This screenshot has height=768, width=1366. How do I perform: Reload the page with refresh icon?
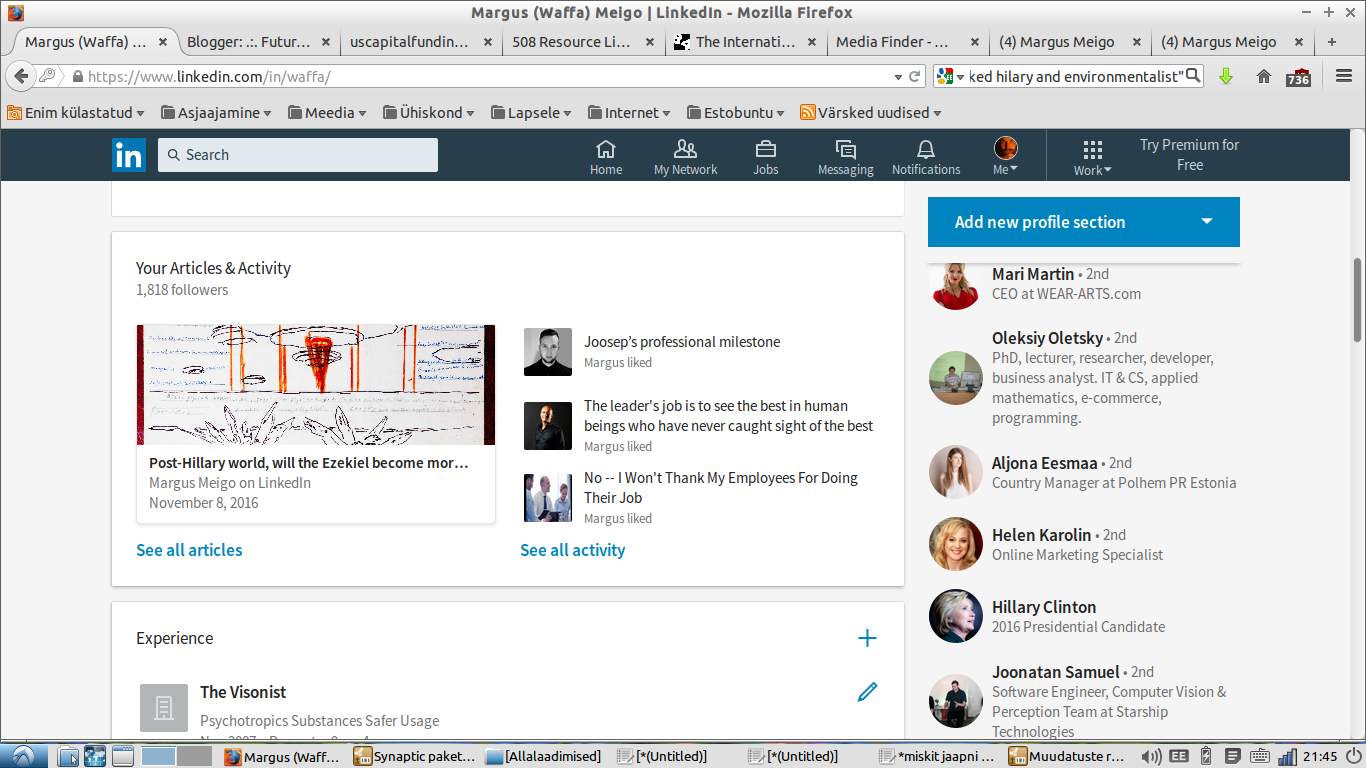pyautogui.click(x=913, y=76)
